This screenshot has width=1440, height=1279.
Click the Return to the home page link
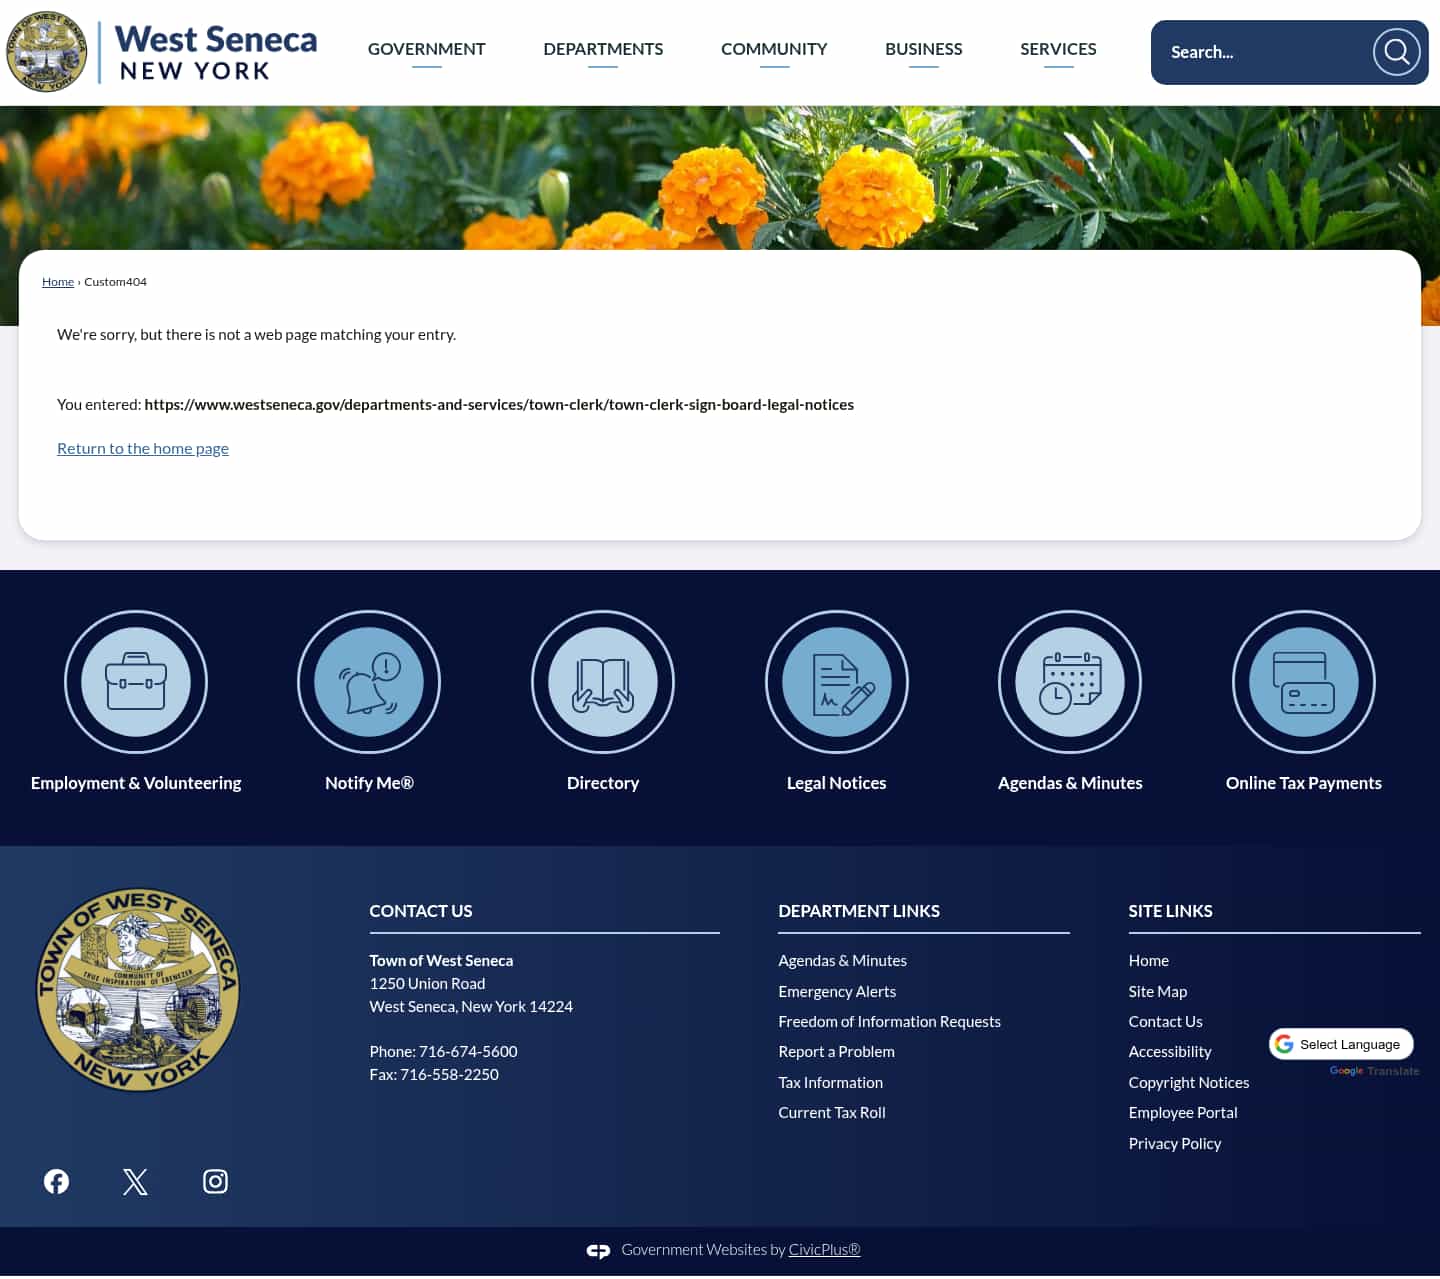(142, 448)
